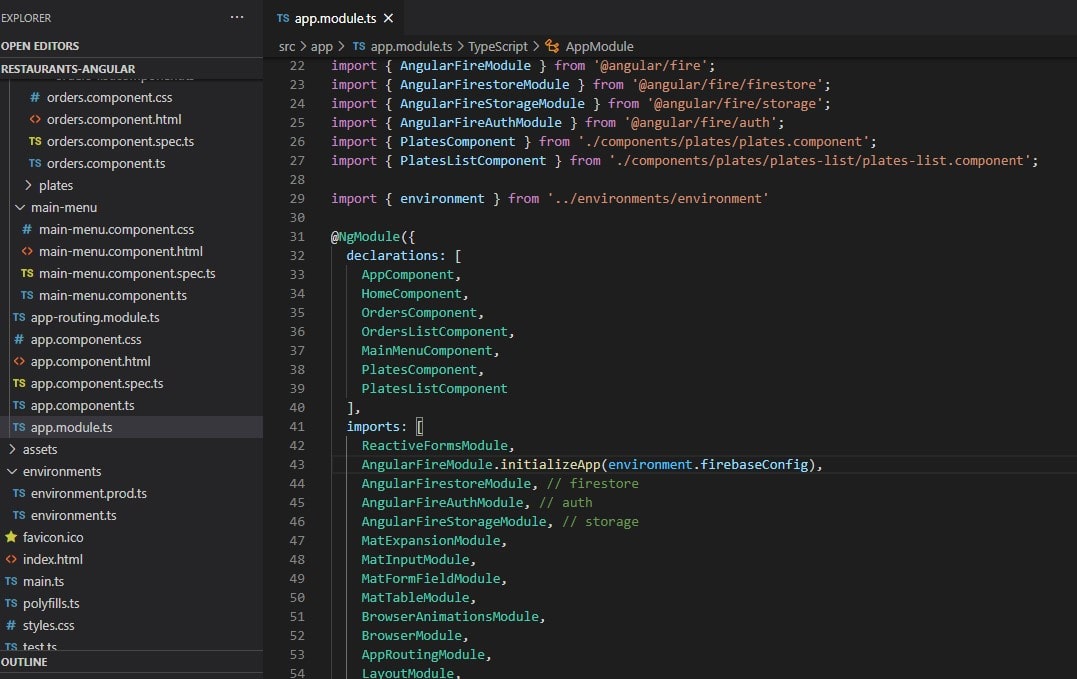Image resolution: width=1077 pixels, height=679 pixels.
Task: Click the favicon.ico star icon
Action: click(x=11, y=537)
